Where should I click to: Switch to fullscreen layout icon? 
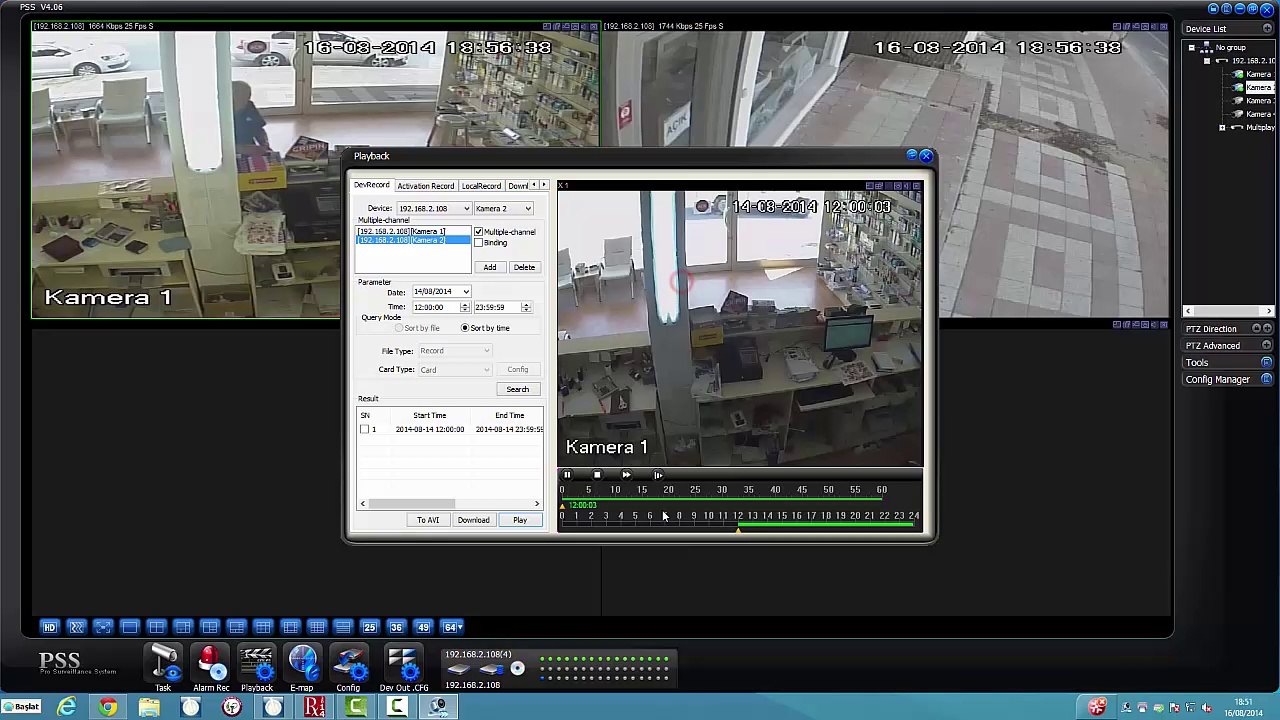tap(103, 627)
